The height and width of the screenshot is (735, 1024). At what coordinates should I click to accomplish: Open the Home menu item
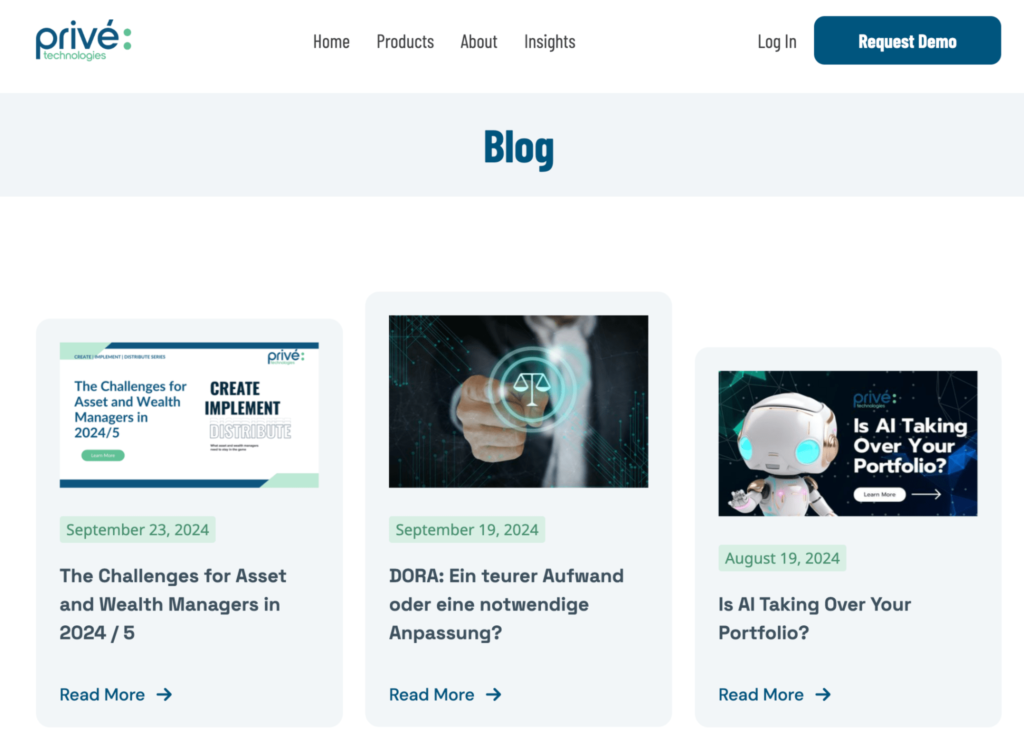pos(331,41)
